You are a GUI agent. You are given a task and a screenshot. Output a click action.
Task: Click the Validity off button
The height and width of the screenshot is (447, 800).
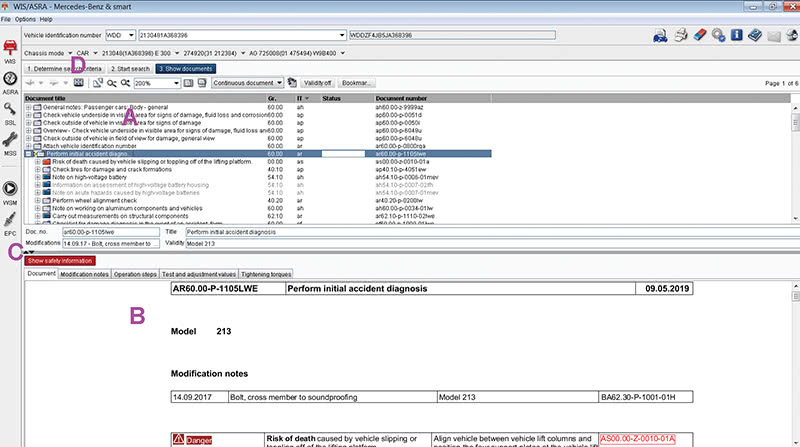click(318, 83)
